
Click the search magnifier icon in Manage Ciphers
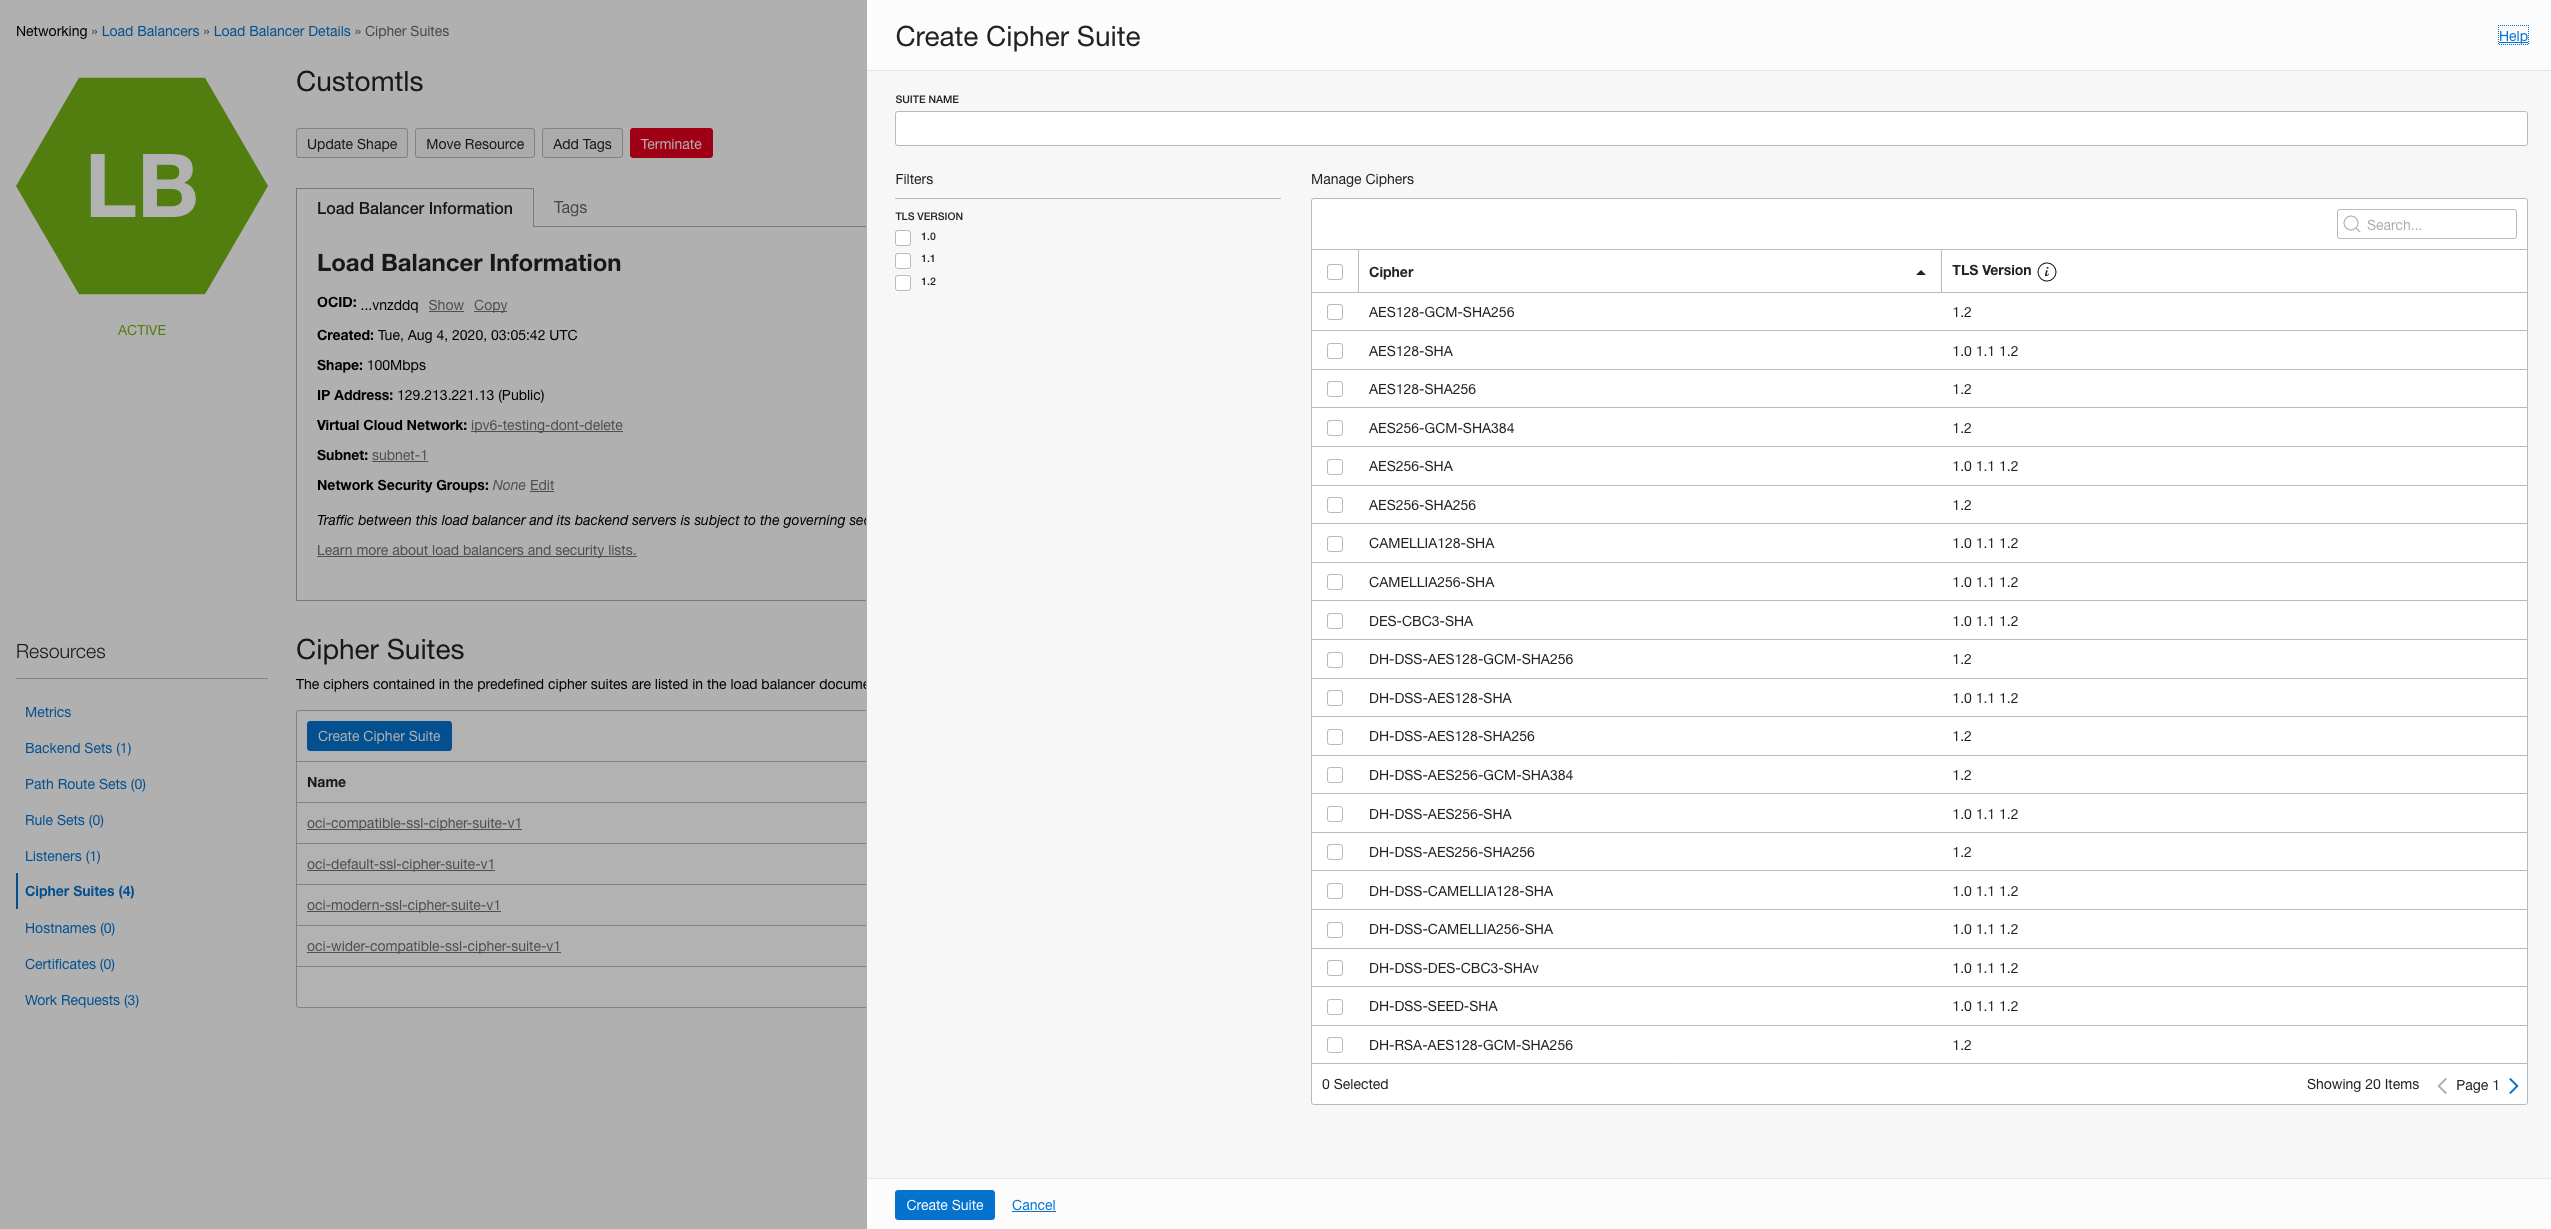[x=2352, y=225]
